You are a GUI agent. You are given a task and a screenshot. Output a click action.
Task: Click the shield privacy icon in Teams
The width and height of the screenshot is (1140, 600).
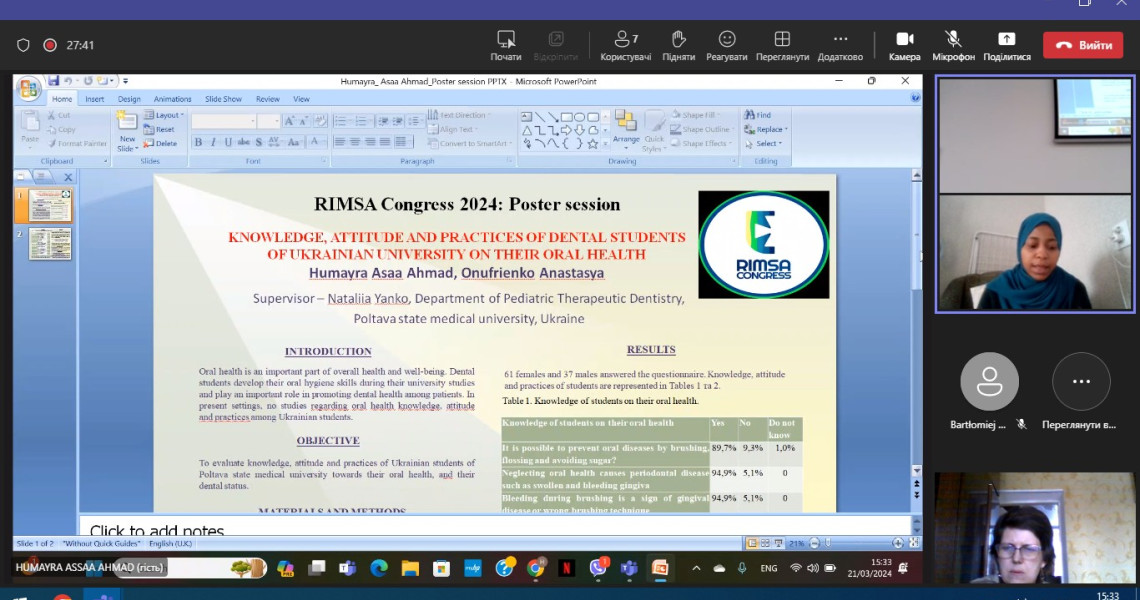click(23, 45)
